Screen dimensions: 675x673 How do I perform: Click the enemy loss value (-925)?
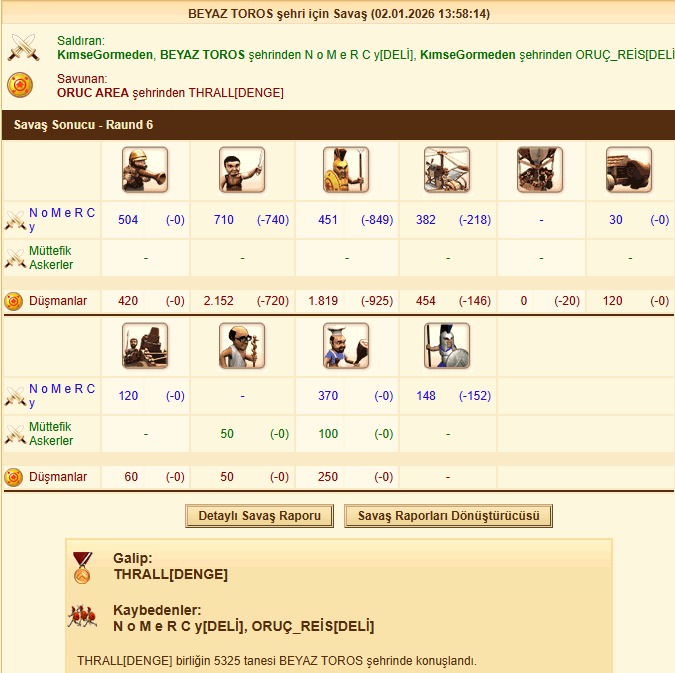(377, 301)
